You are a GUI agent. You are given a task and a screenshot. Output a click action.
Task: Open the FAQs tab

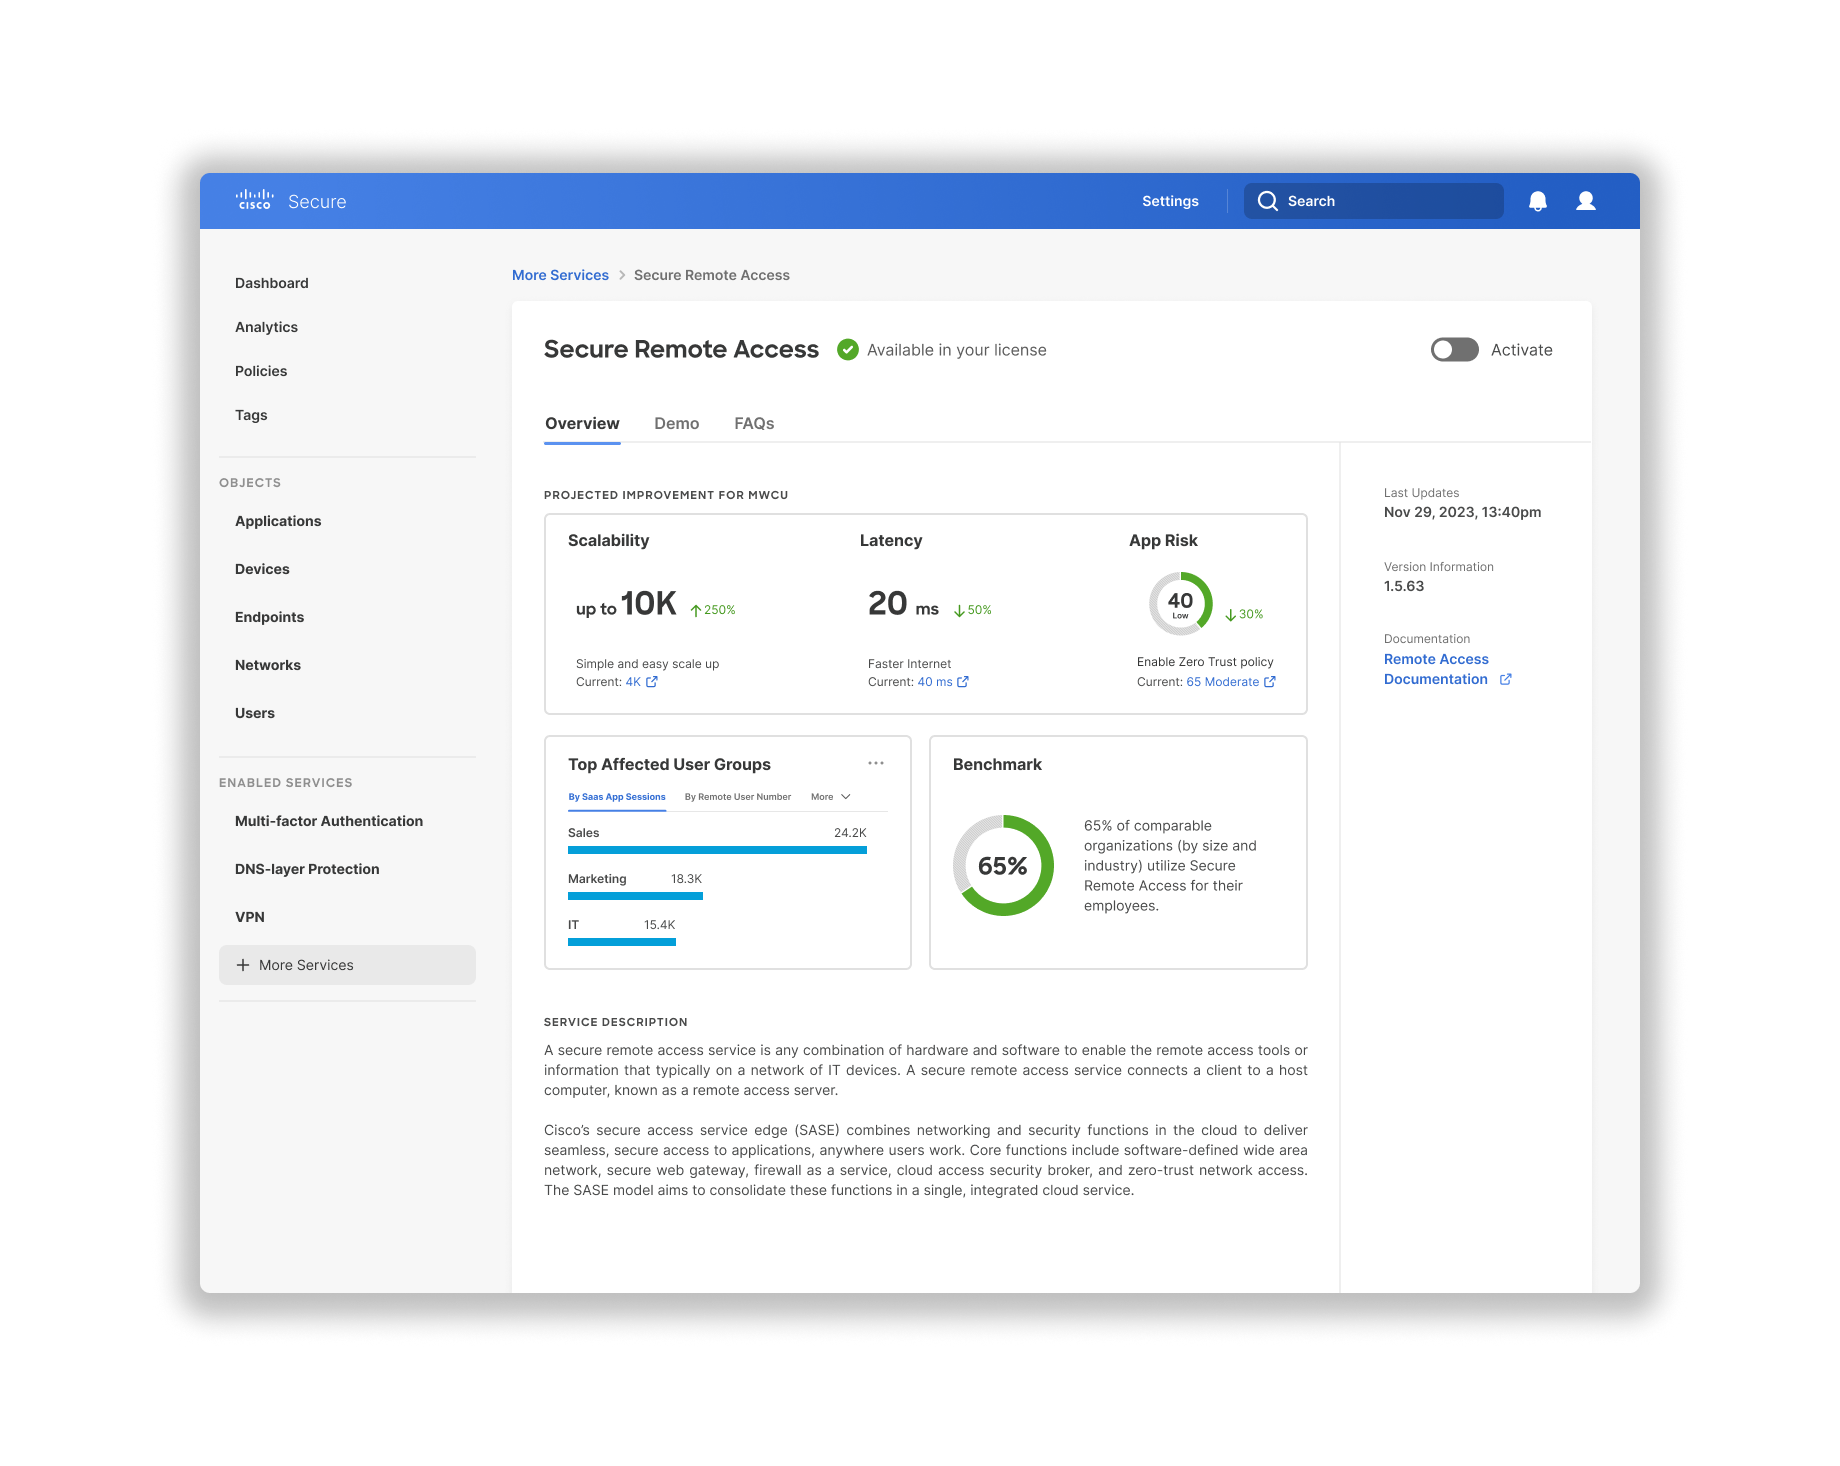754,424
